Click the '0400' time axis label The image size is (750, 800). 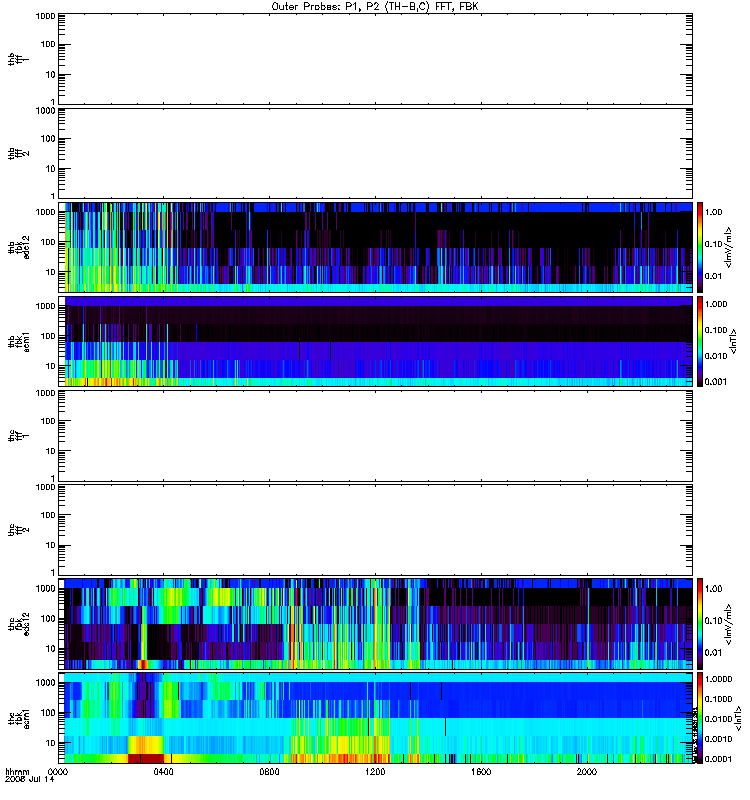pyautogui.click(x=163, y=772)
